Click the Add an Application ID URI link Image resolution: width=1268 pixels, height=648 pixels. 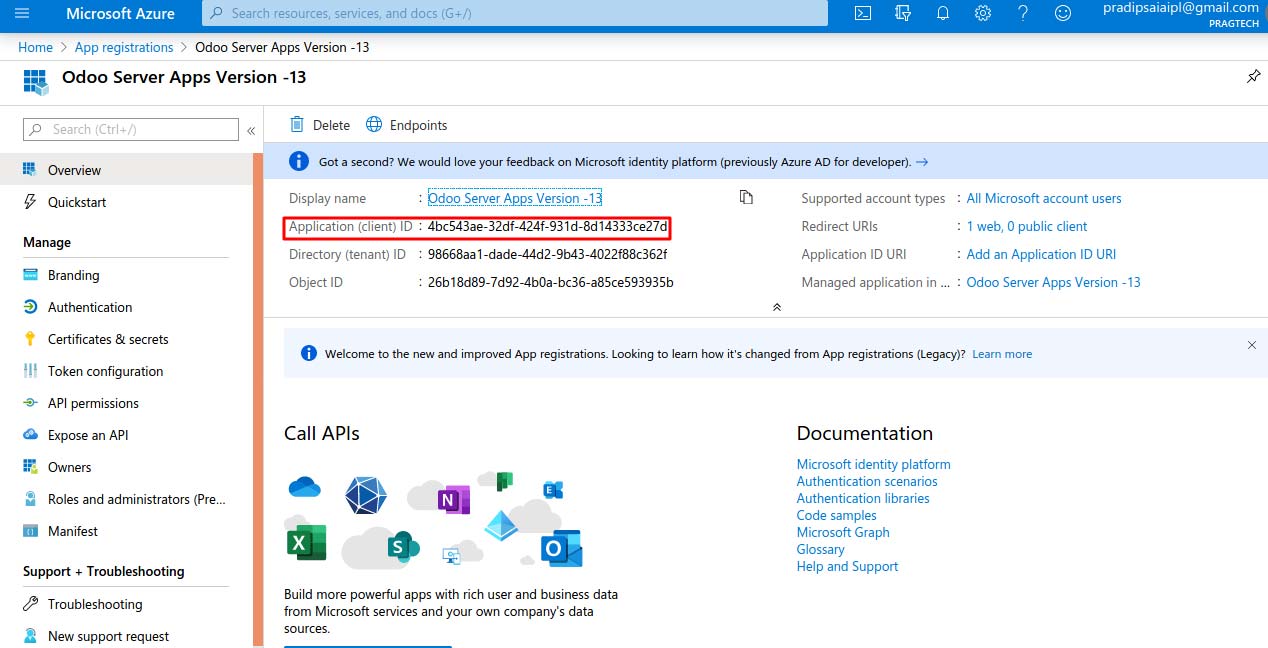tap(1041, 254)
